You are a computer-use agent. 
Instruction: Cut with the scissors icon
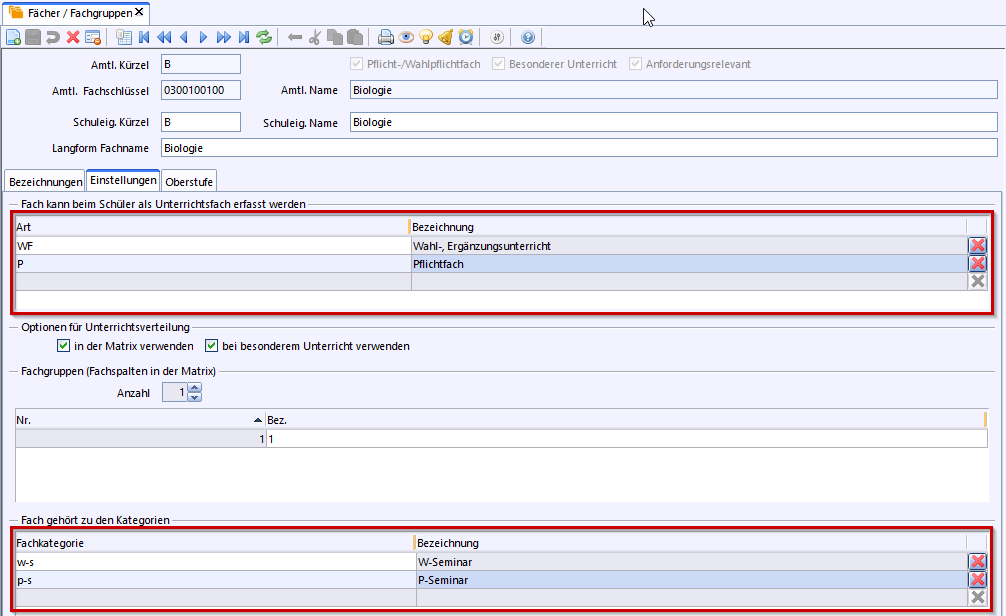click(x=314, y=37)
